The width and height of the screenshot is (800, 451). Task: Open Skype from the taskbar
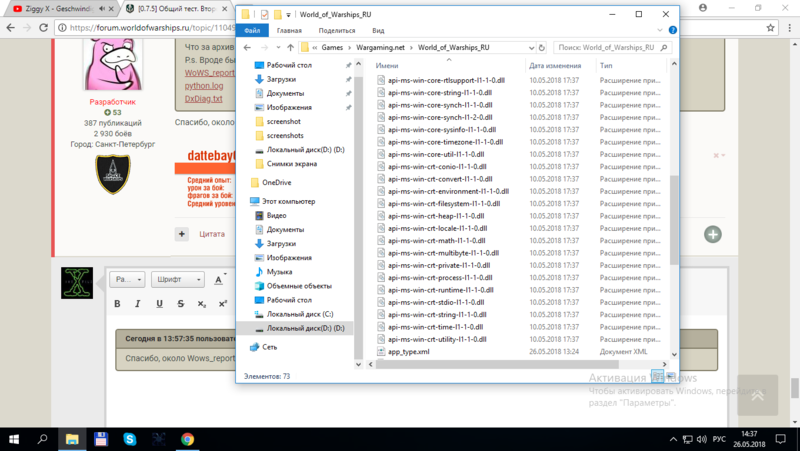pyautogui.click(x=130, y=439)
